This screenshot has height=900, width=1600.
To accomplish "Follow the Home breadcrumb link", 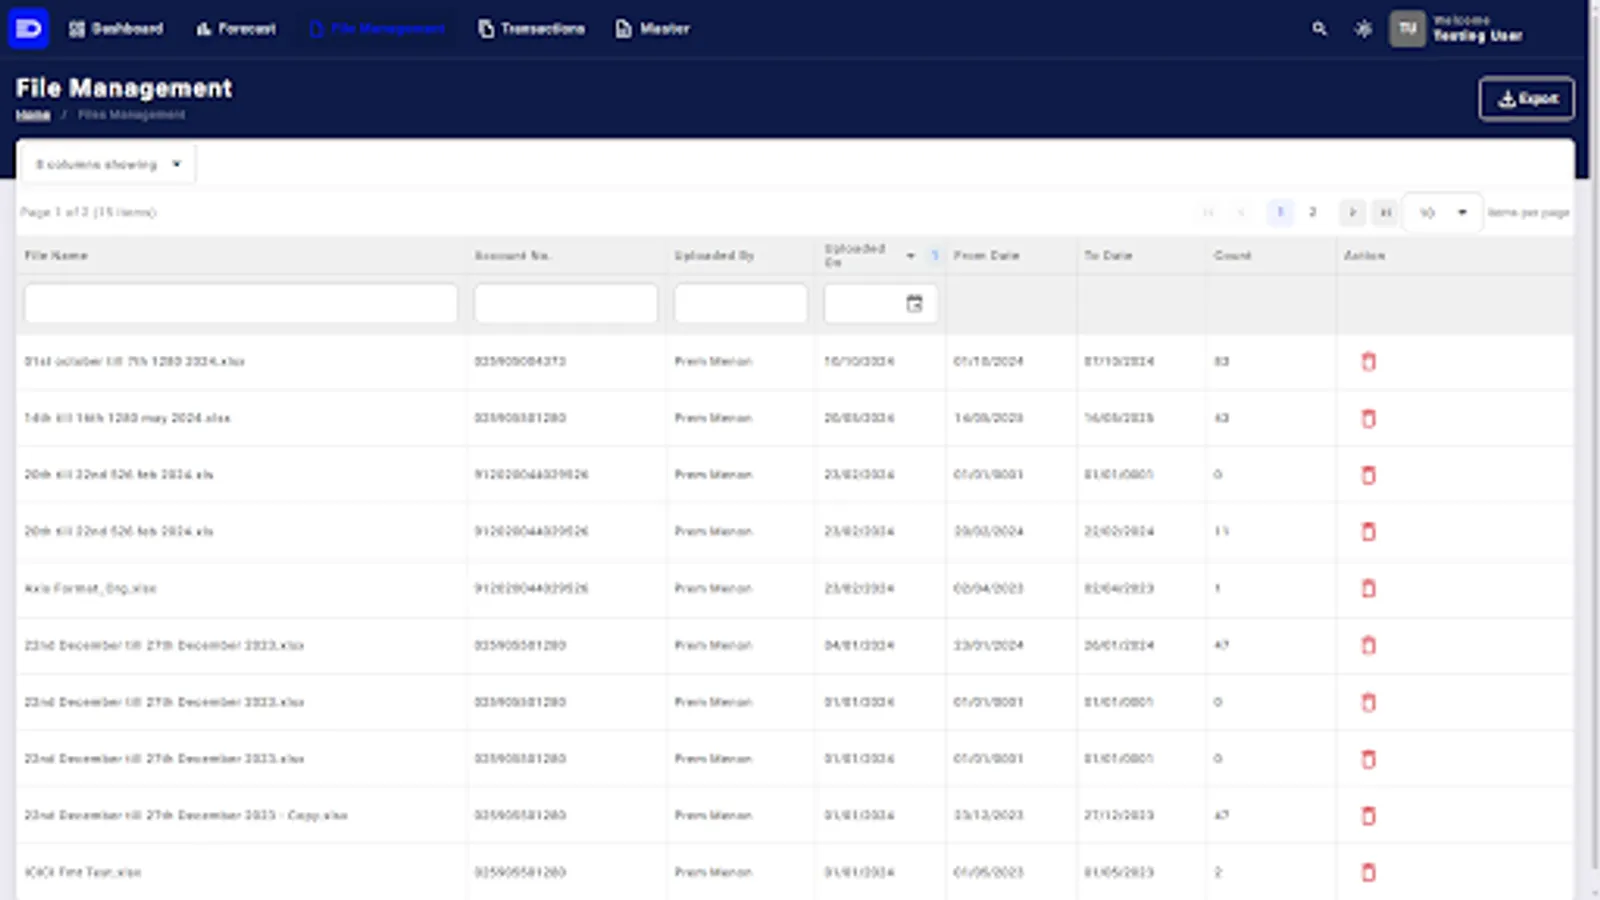I will click(x=33, y=114).
